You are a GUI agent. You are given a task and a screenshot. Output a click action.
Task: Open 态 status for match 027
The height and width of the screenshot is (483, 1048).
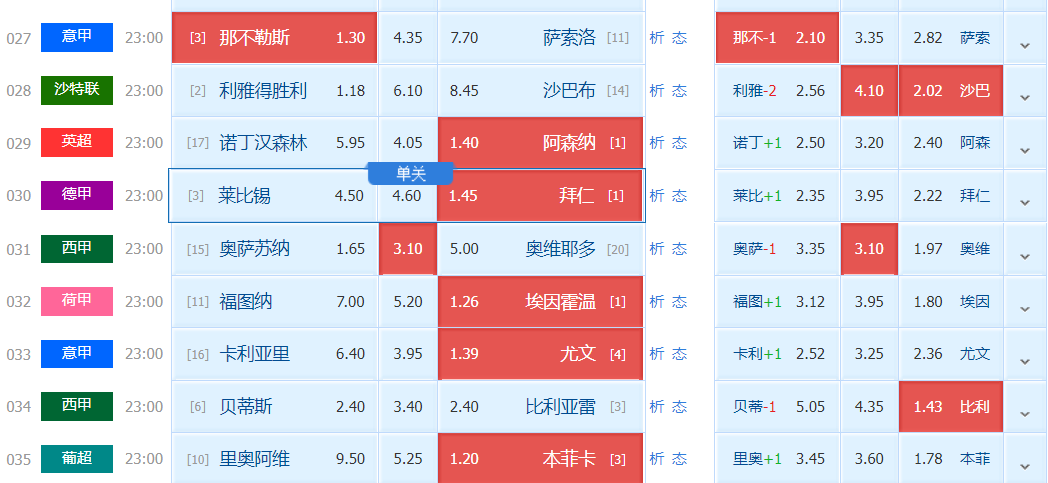point(680,38)
